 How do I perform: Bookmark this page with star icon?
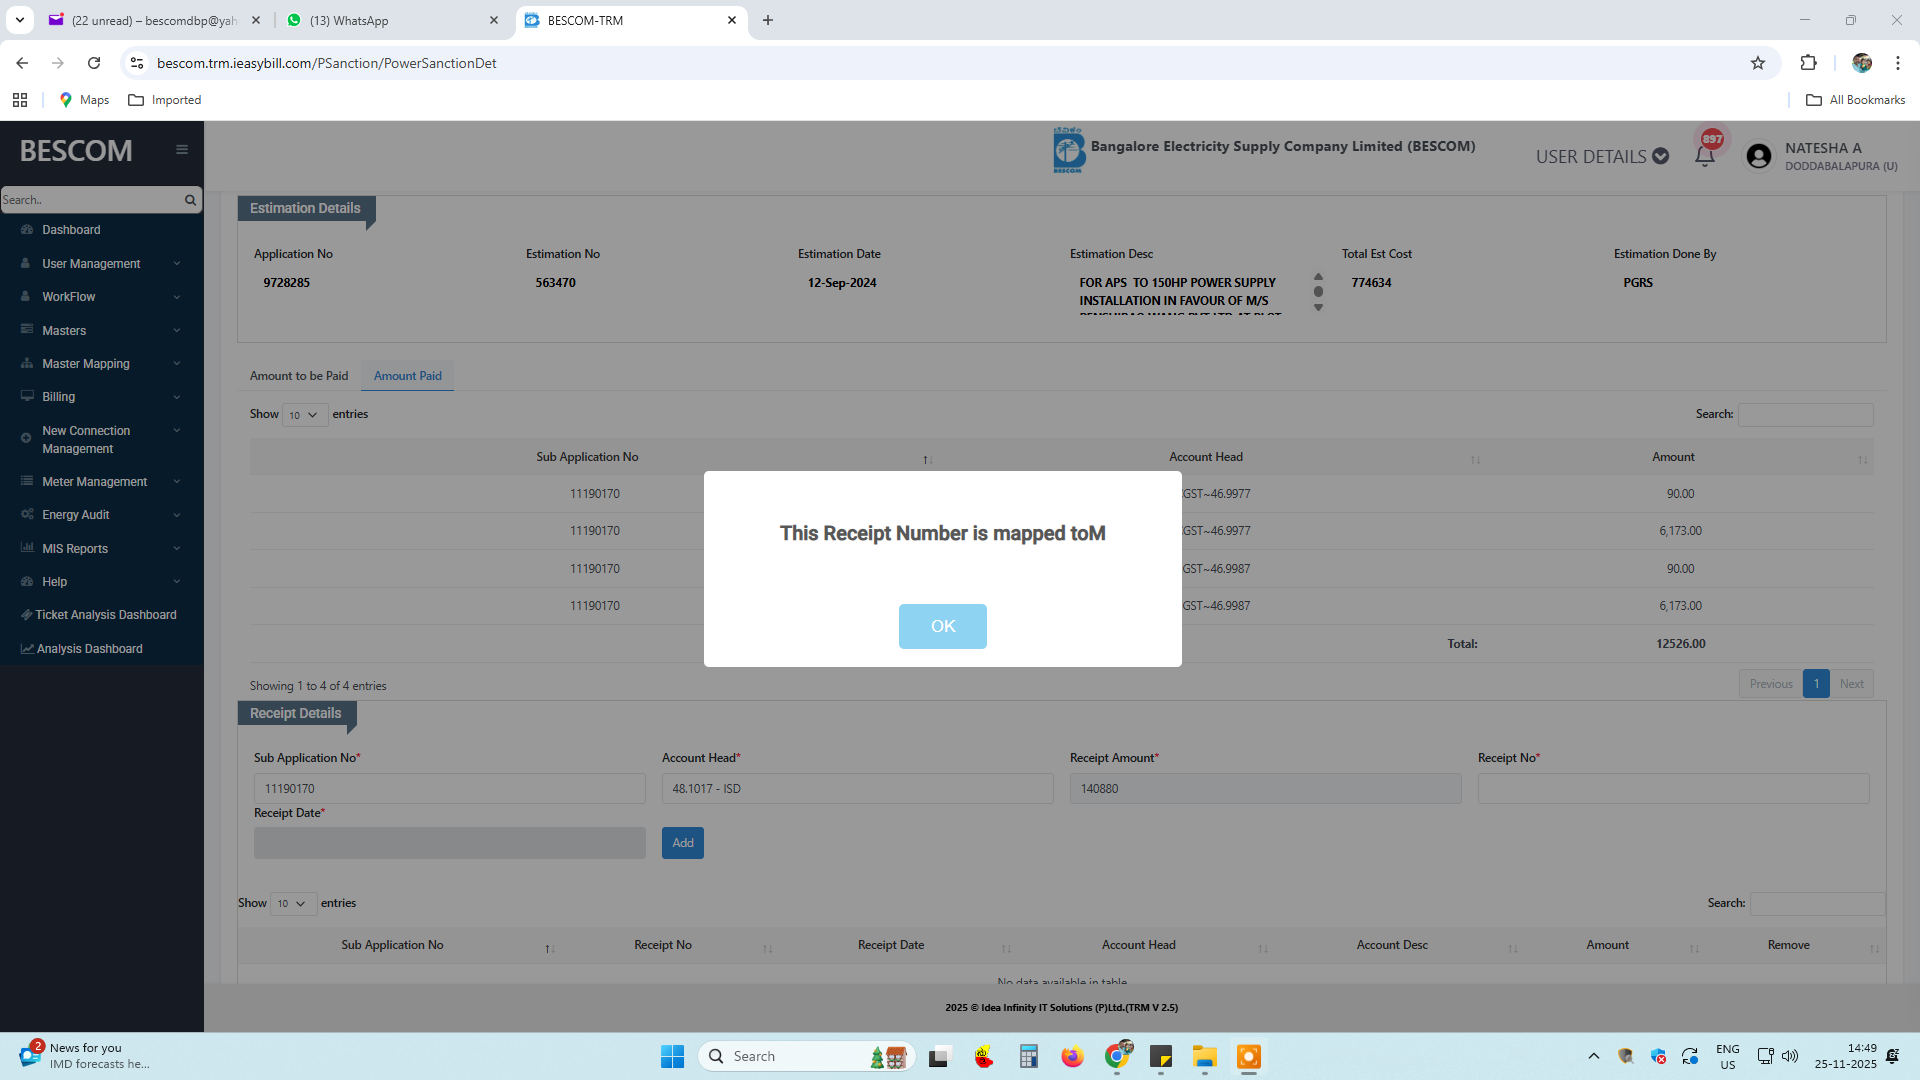[x=1758, y=63]
